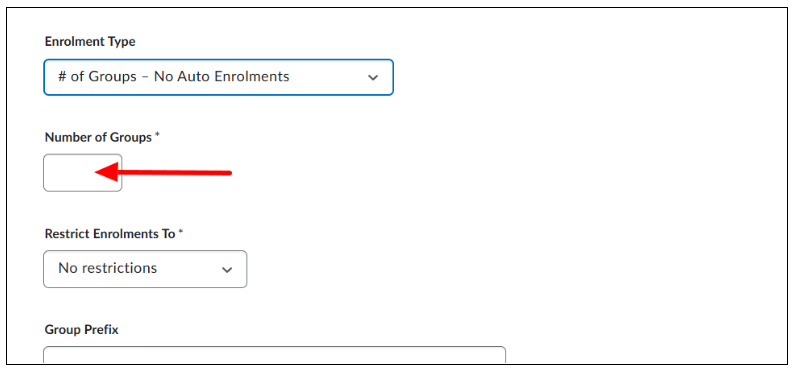Click the Number of Groups label
The image size is (794, 370).
point(98,137)
